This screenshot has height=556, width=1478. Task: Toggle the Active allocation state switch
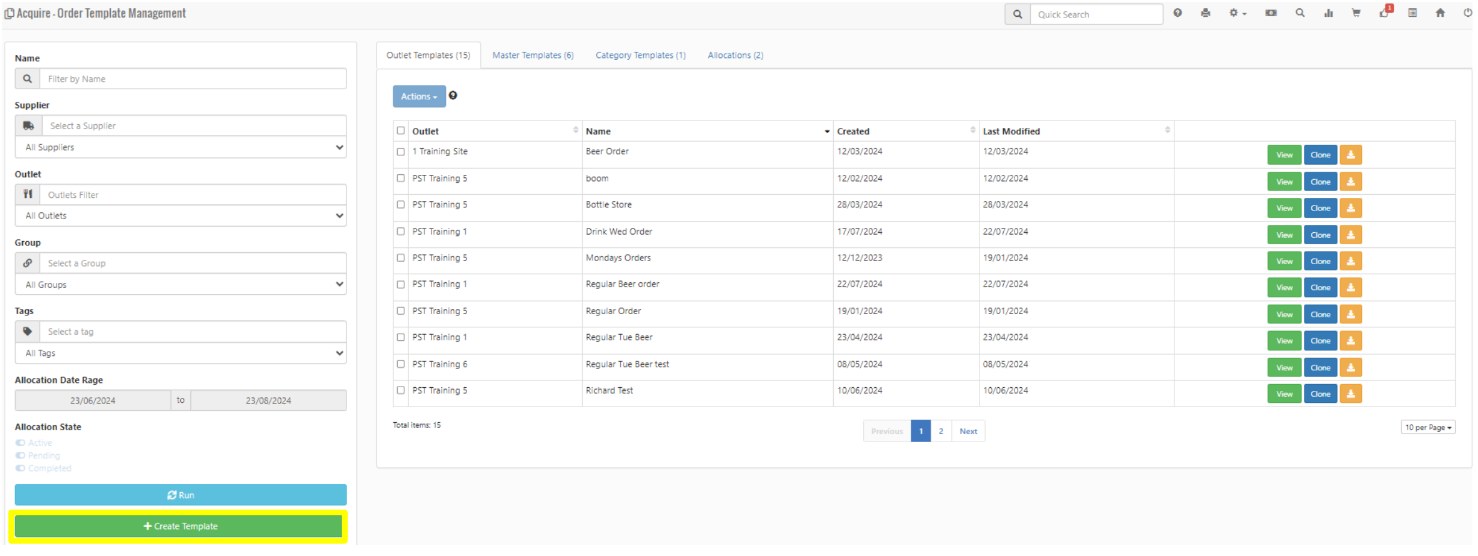point(21,443)
